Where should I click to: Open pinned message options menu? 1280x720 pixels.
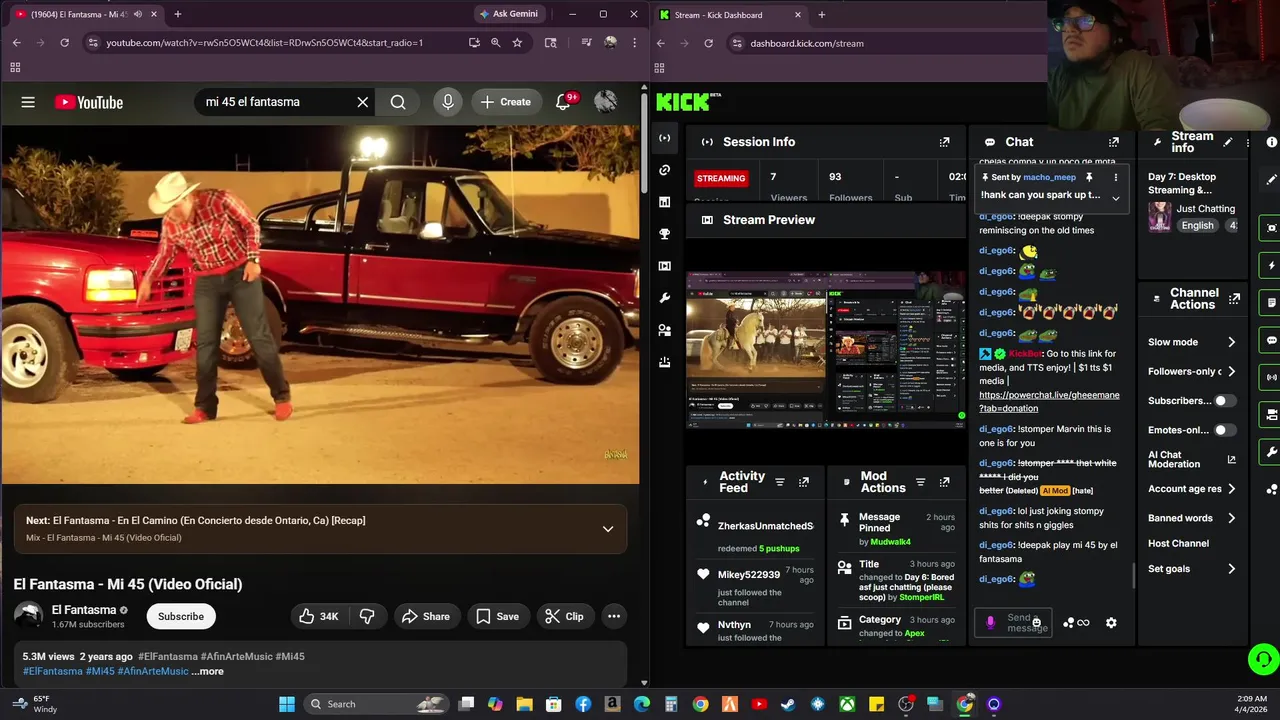[x=1116, y=177]
